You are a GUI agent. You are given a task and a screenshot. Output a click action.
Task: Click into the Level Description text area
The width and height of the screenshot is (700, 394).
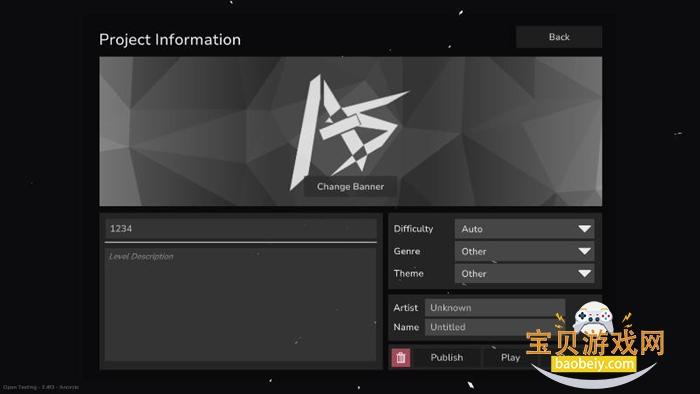(x=241, y=304)
